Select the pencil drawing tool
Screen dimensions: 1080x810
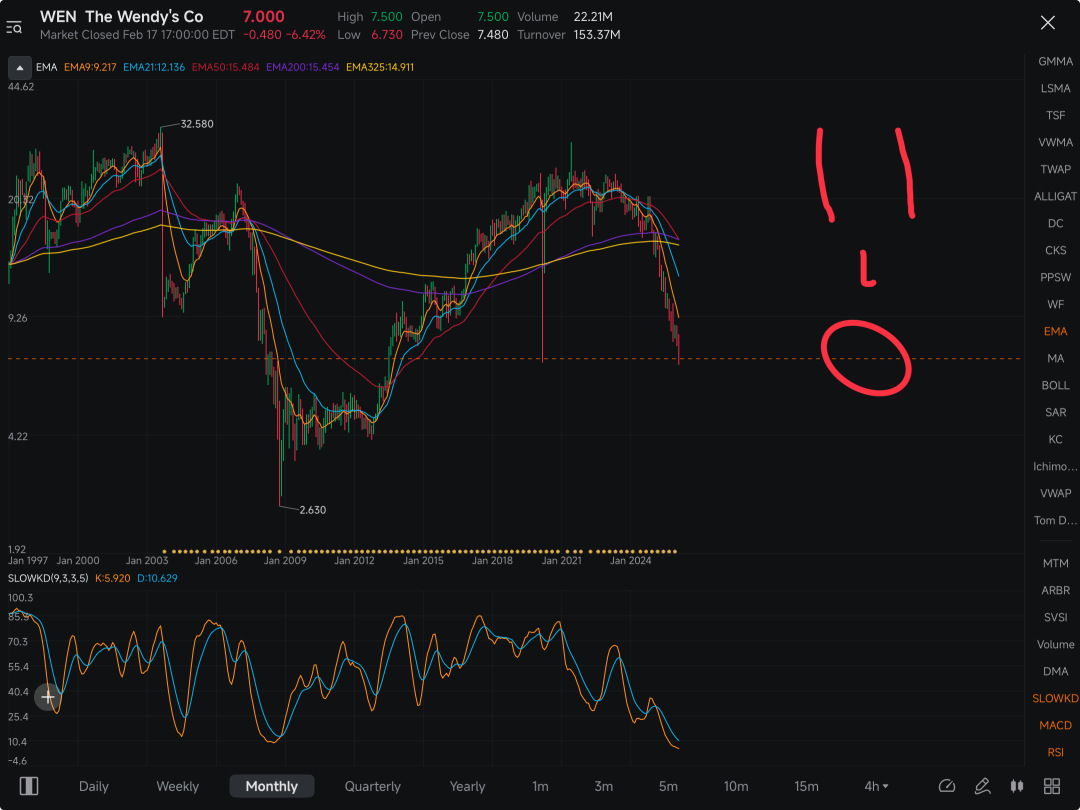(982, 786)
